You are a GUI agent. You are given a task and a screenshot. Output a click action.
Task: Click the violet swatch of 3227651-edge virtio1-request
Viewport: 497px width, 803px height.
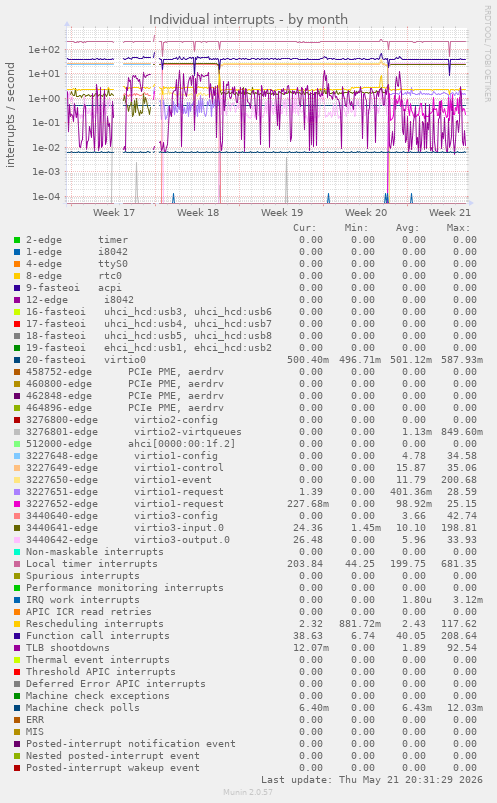click(17, 492)
